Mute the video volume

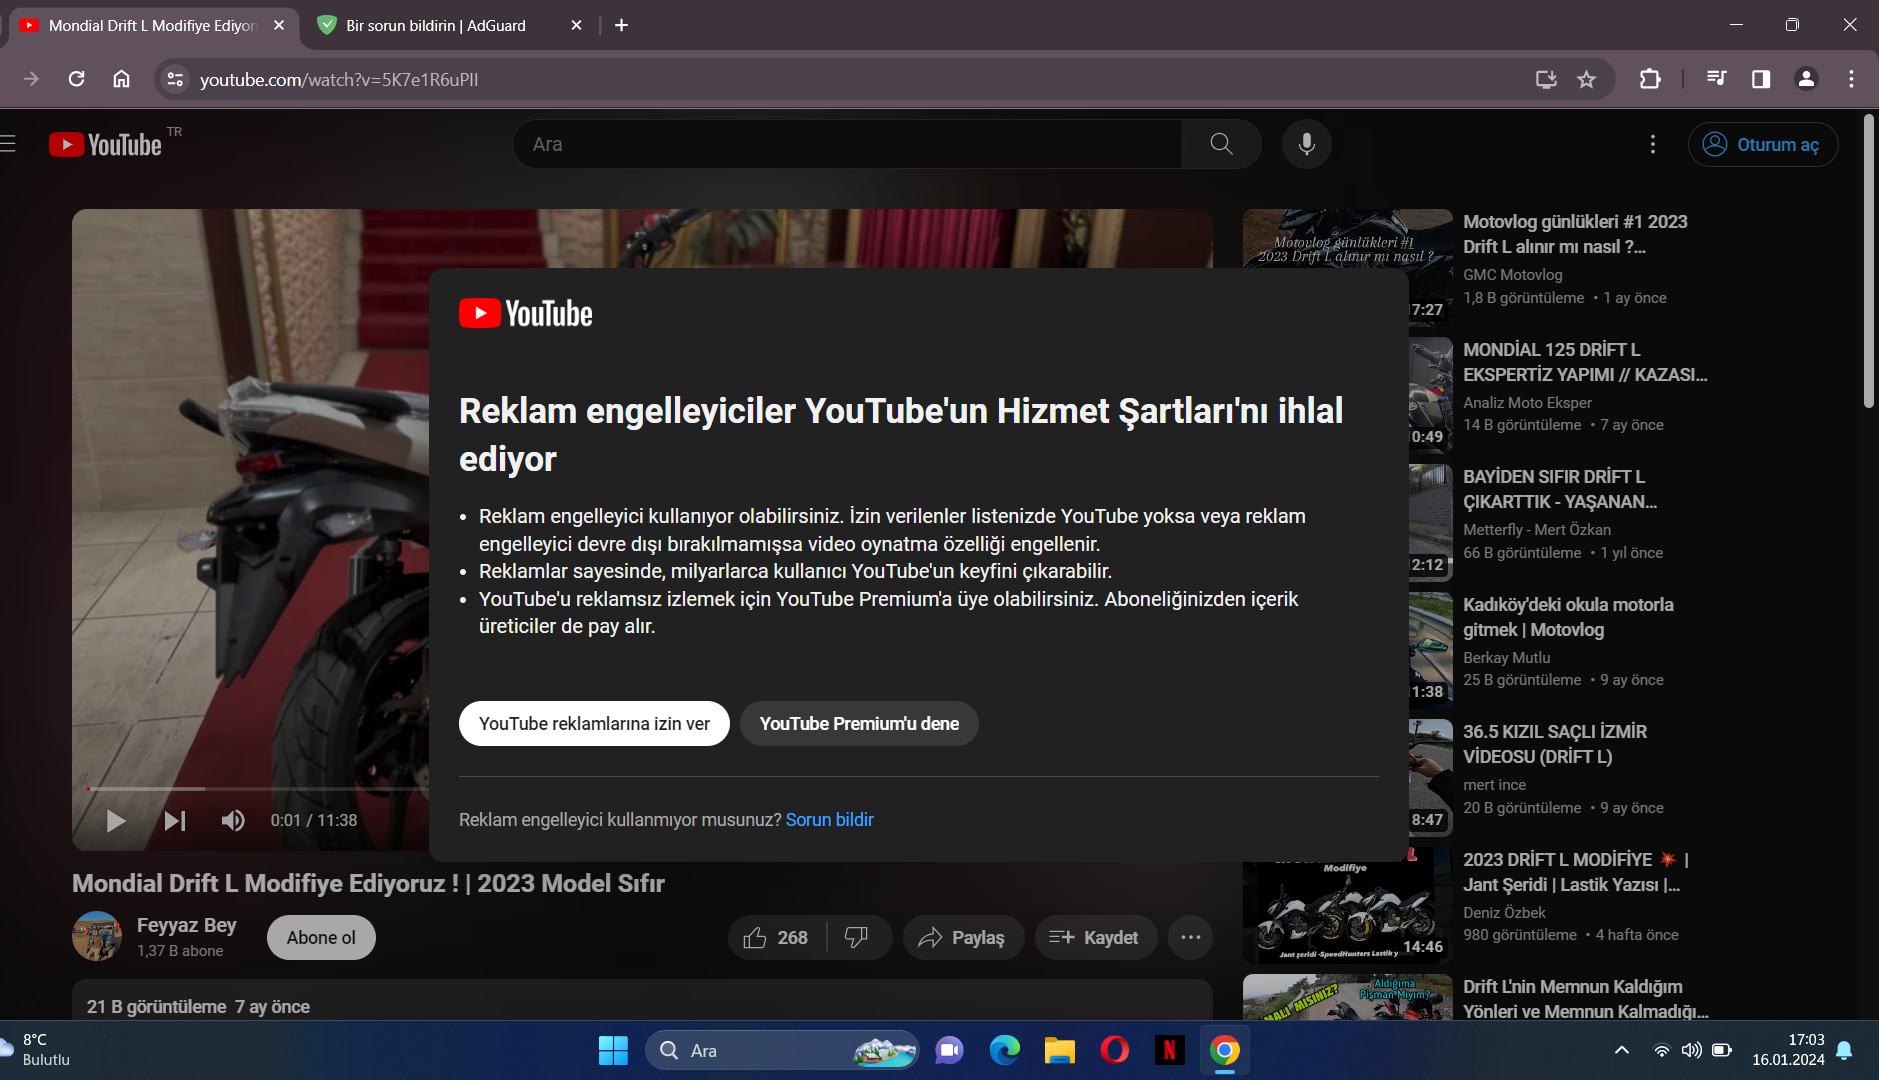point(233,821)
